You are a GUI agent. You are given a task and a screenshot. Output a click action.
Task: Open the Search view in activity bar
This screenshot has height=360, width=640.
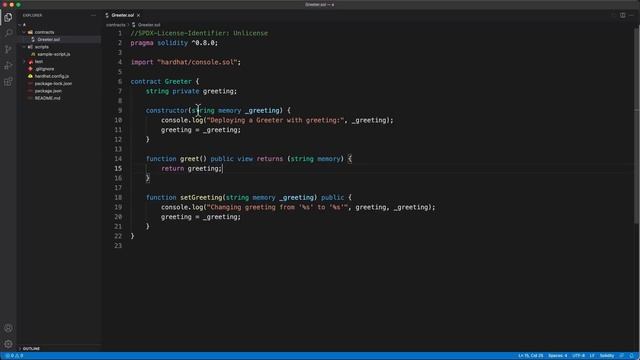[8, 33]
